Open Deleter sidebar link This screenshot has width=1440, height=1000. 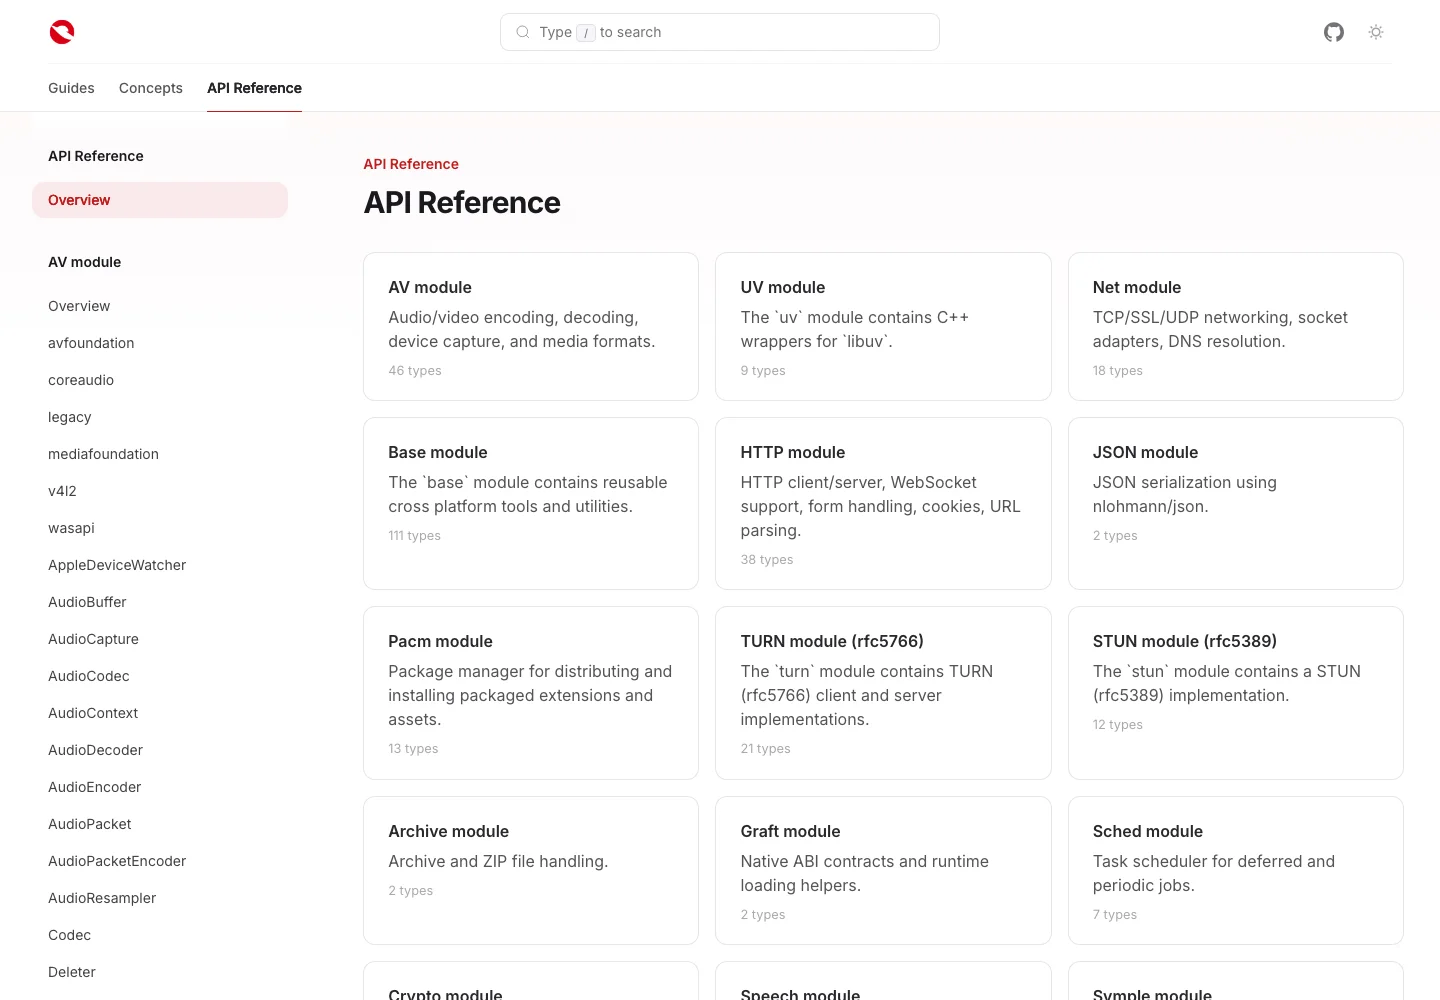72,972
